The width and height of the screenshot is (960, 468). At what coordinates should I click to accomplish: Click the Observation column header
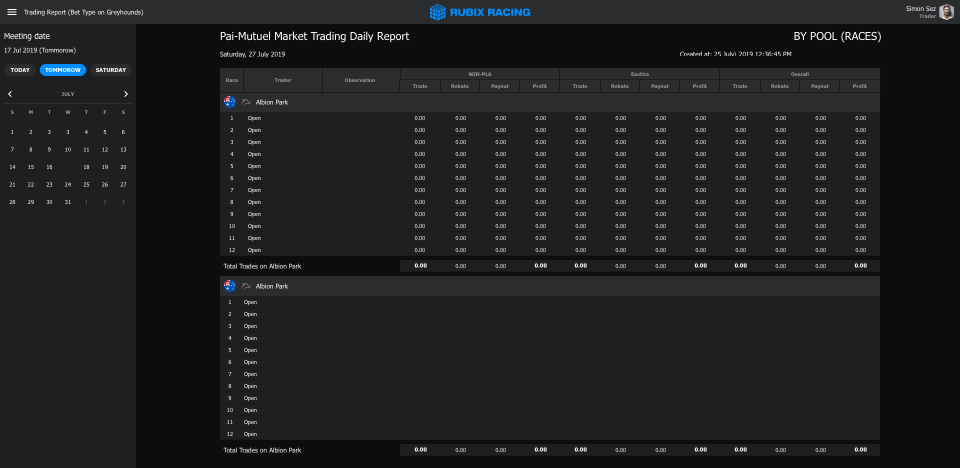pos(360,80)
